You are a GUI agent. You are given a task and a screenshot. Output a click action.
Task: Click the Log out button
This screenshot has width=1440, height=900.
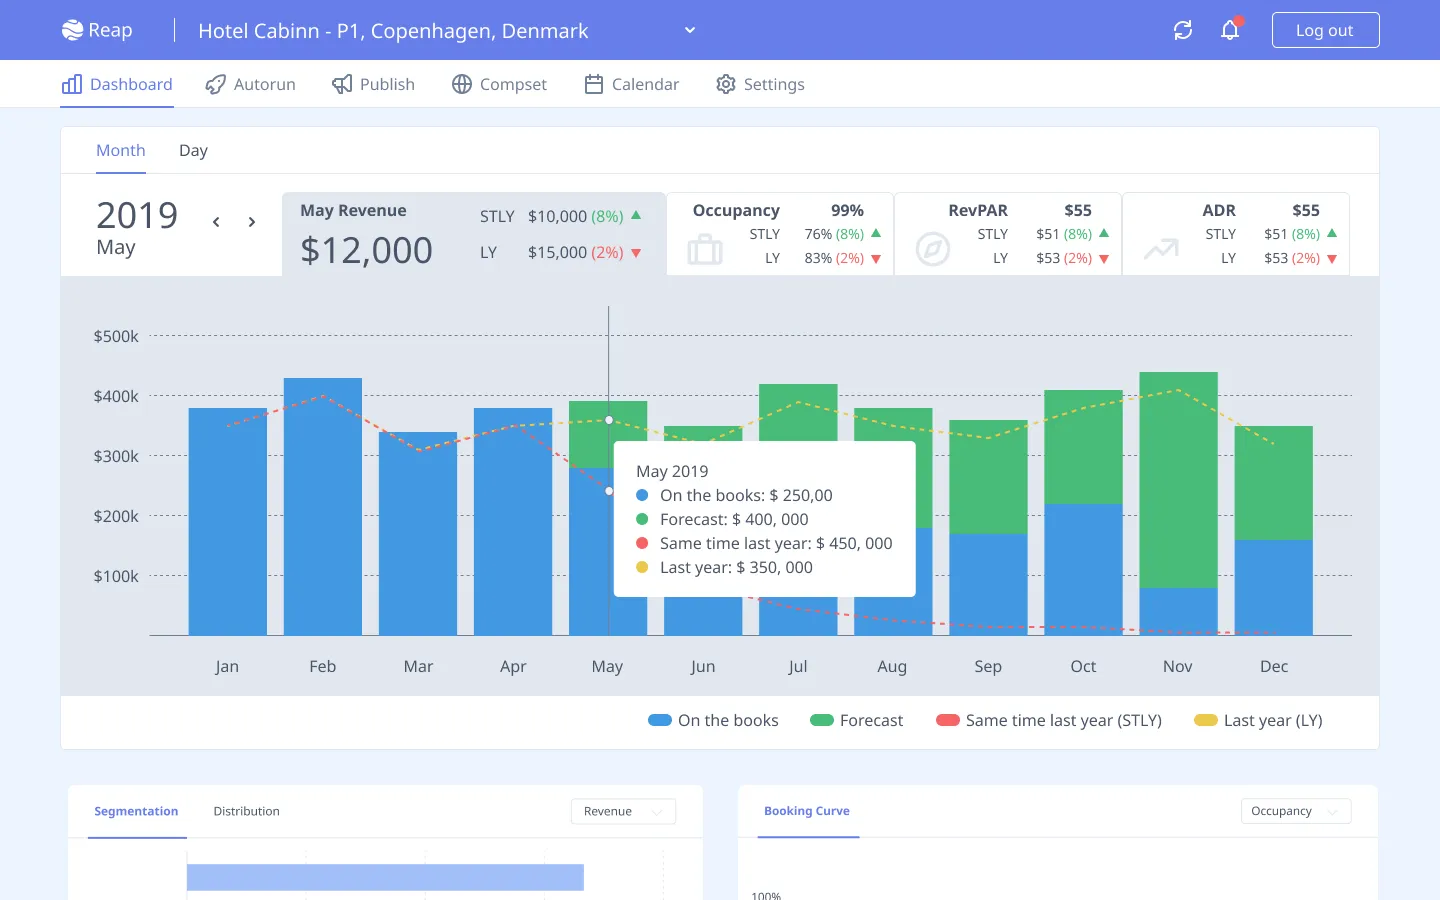pyautogui.click(x=1325, y=30)
